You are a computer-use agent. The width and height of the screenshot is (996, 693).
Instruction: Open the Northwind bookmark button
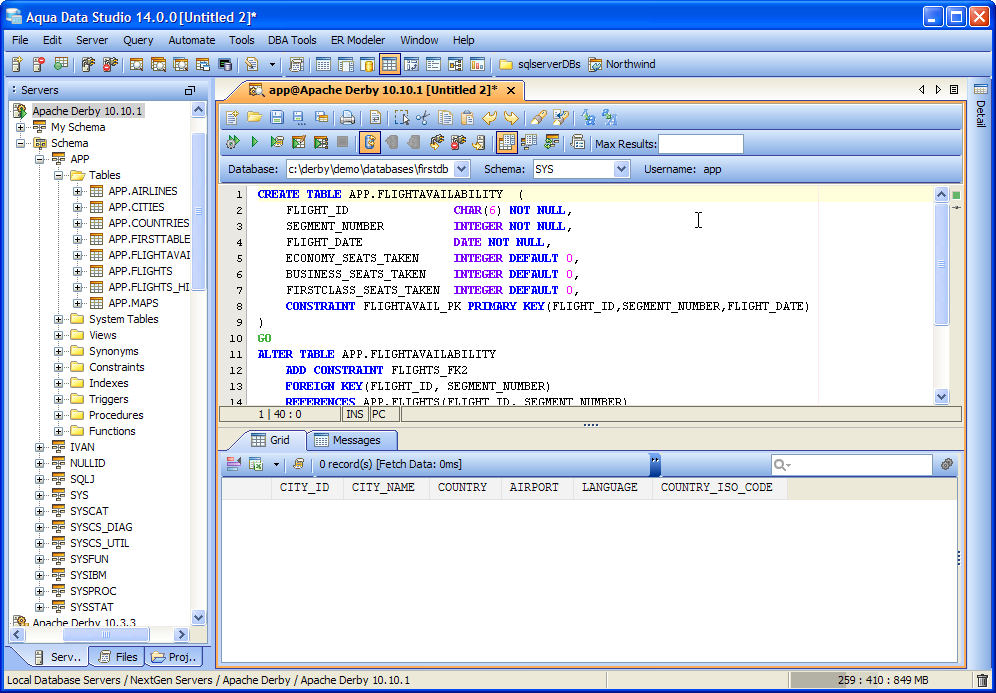622,65
